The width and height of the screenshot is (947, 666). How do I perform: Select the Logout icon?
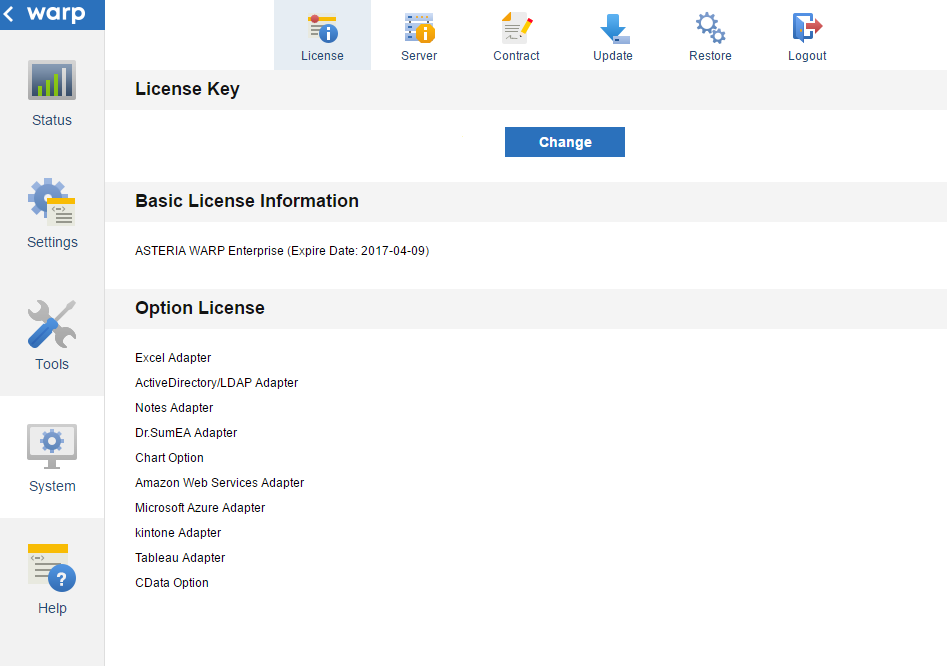[x=806, y=35]
